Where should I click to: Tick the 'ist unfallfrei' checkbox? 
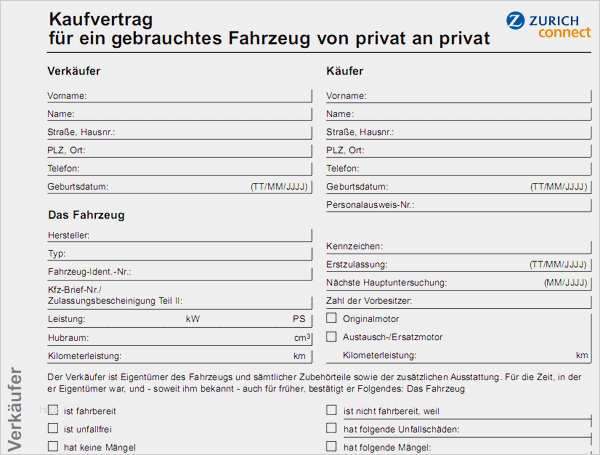click(53, 428)
